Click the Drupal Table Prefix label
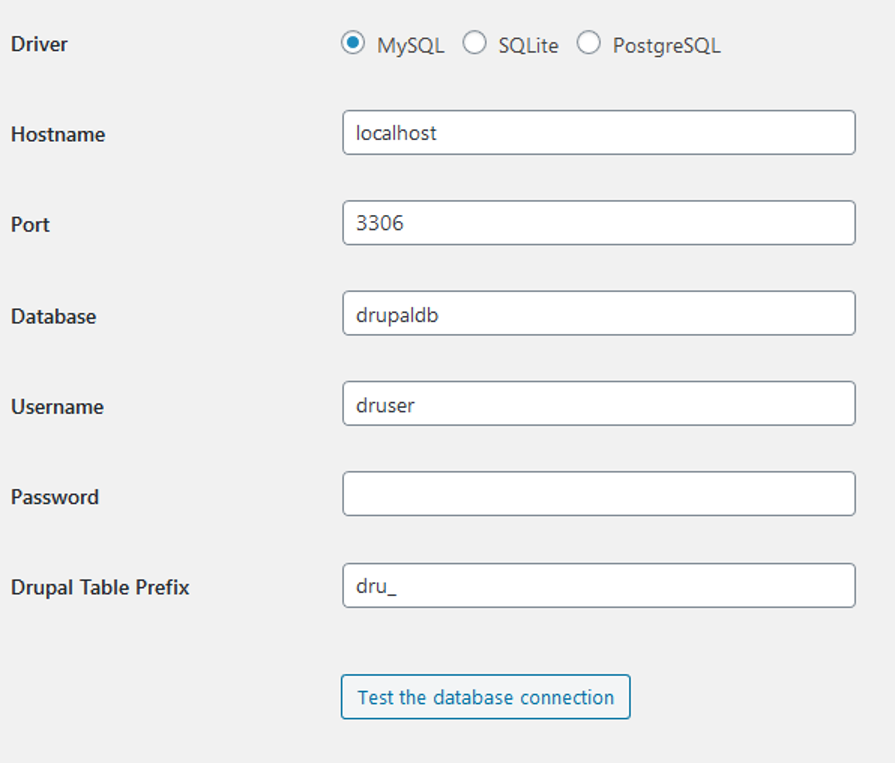This screenshot has width=895, height=763. click(x=100, y=587)
